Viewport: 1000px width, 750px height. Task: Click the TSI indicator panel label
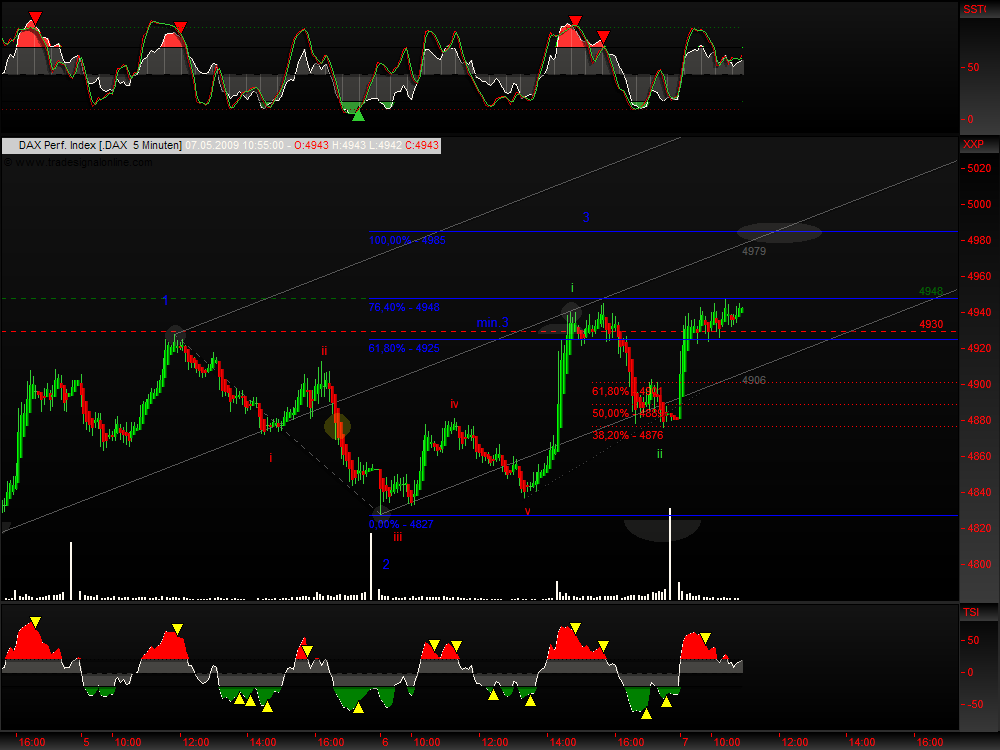(971, 610)
